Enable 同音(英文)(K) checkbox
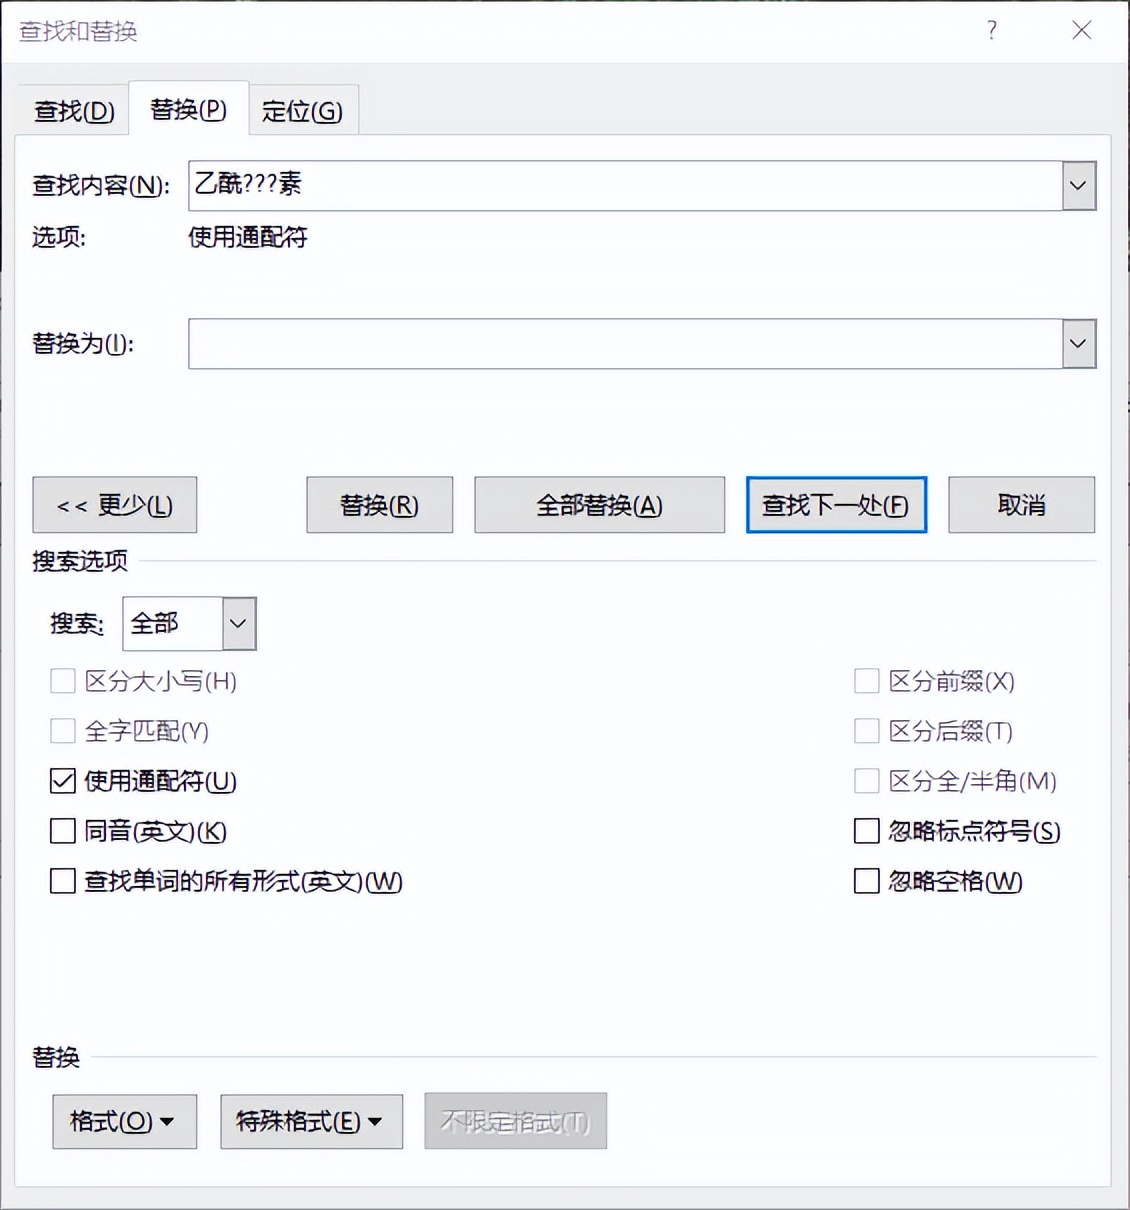This screenshot has height=1210, width=1130. [63, 831]
